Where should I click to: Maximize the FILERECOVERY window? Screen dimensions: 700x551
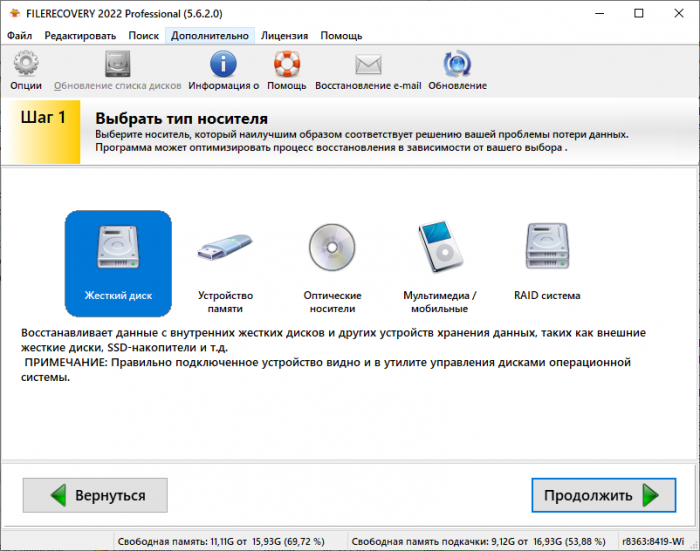point(639,13)
